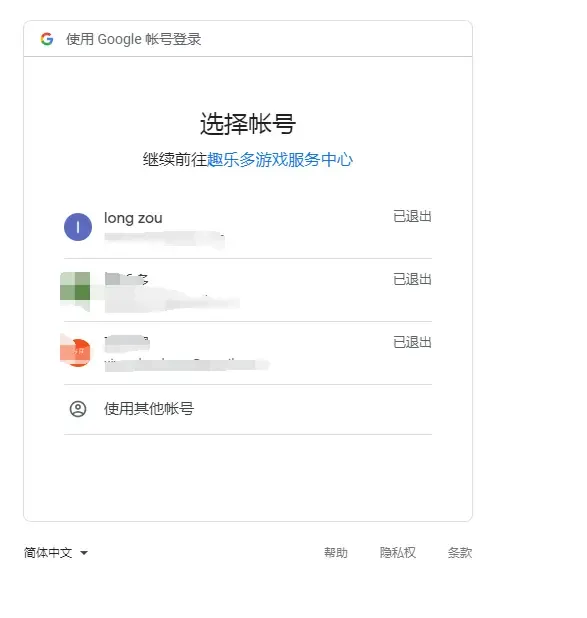Open the 隐私权 privacy link

(x=398, y=553)
